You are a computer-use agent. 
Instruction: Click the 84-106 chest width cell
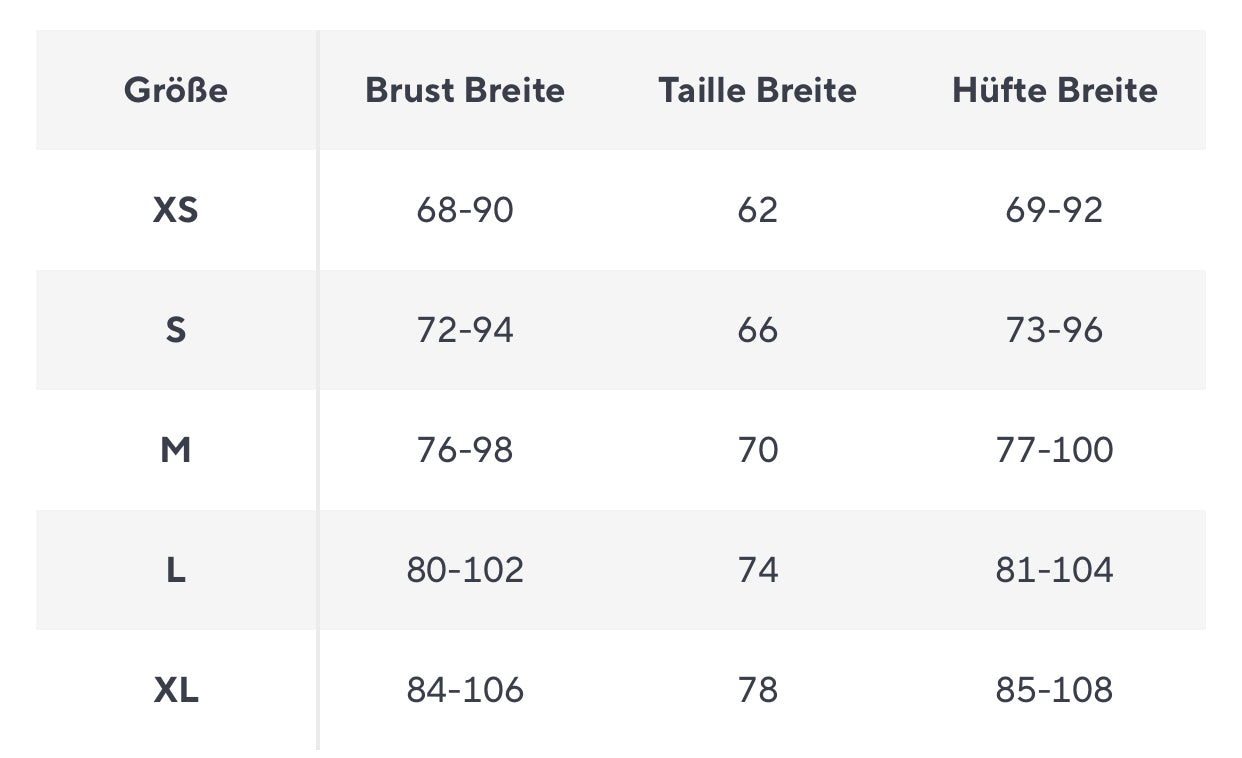point(465,690)
